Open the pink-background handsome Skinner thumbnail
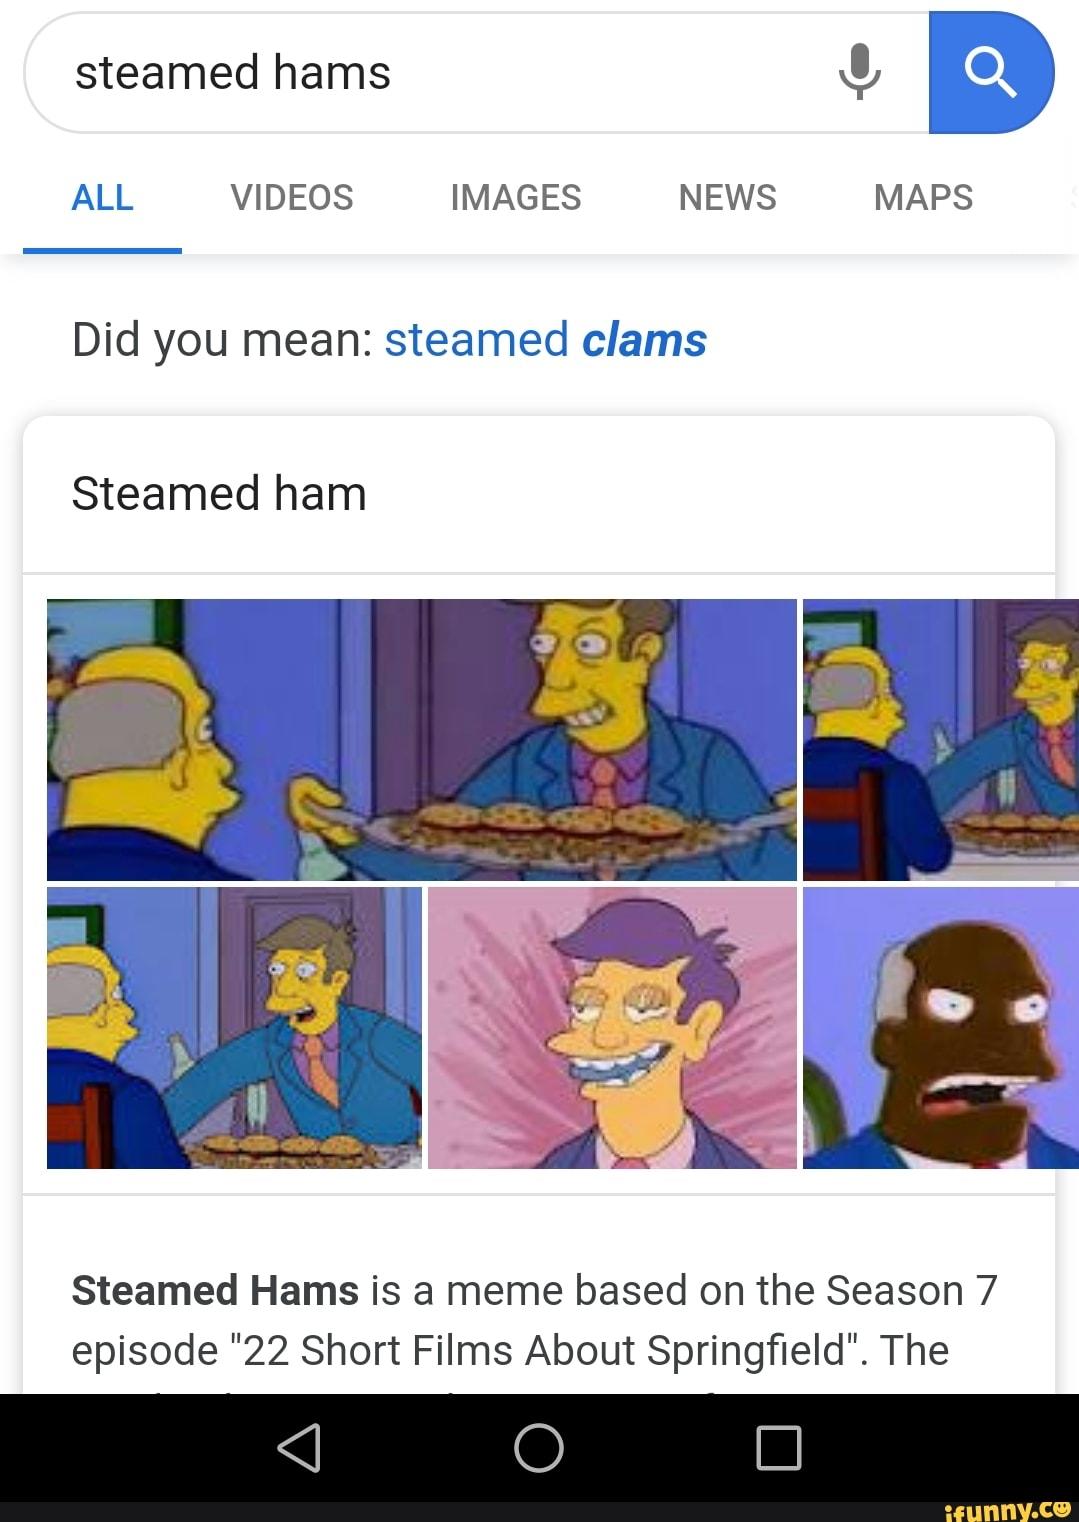Image resolution: width=1079 pixels, height=1522 pixels. tap(612, 1028)
